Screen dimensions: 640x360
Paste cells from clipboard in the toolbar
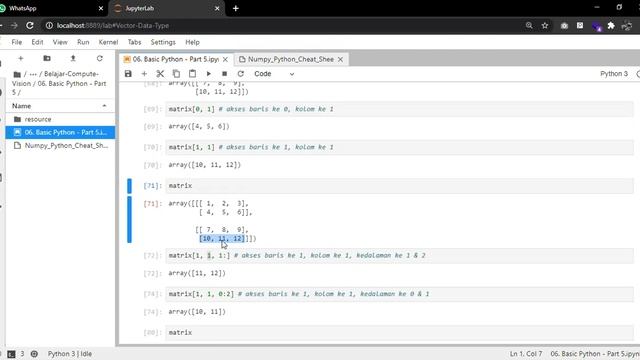click(x=192, y=74)
